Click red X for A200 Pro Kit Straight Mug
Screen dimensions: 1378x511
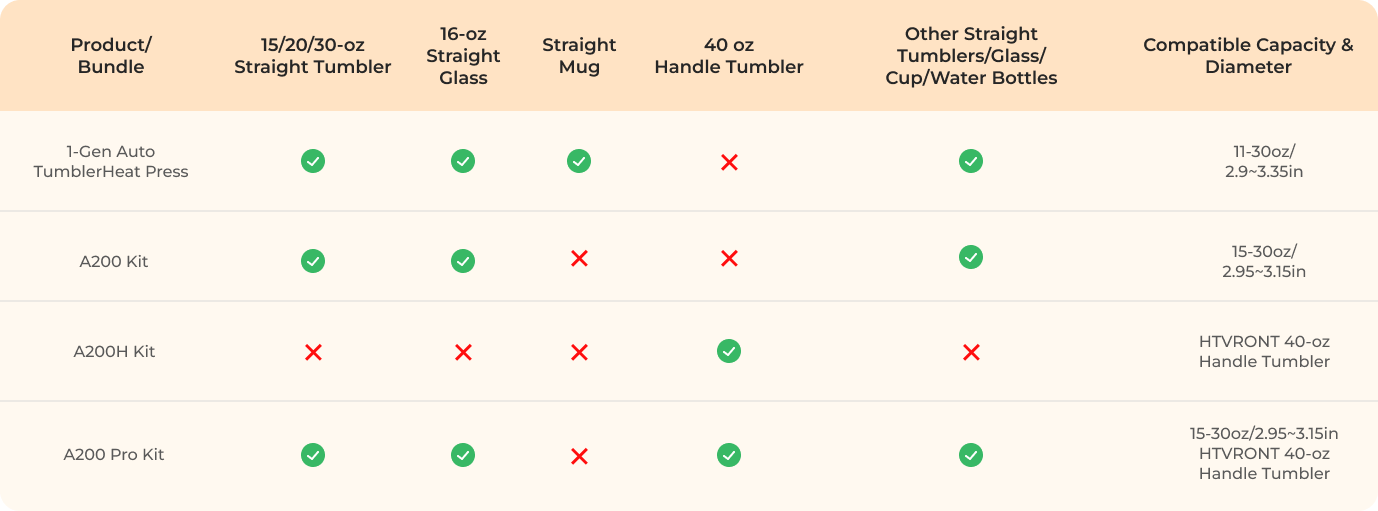point(578,456)
